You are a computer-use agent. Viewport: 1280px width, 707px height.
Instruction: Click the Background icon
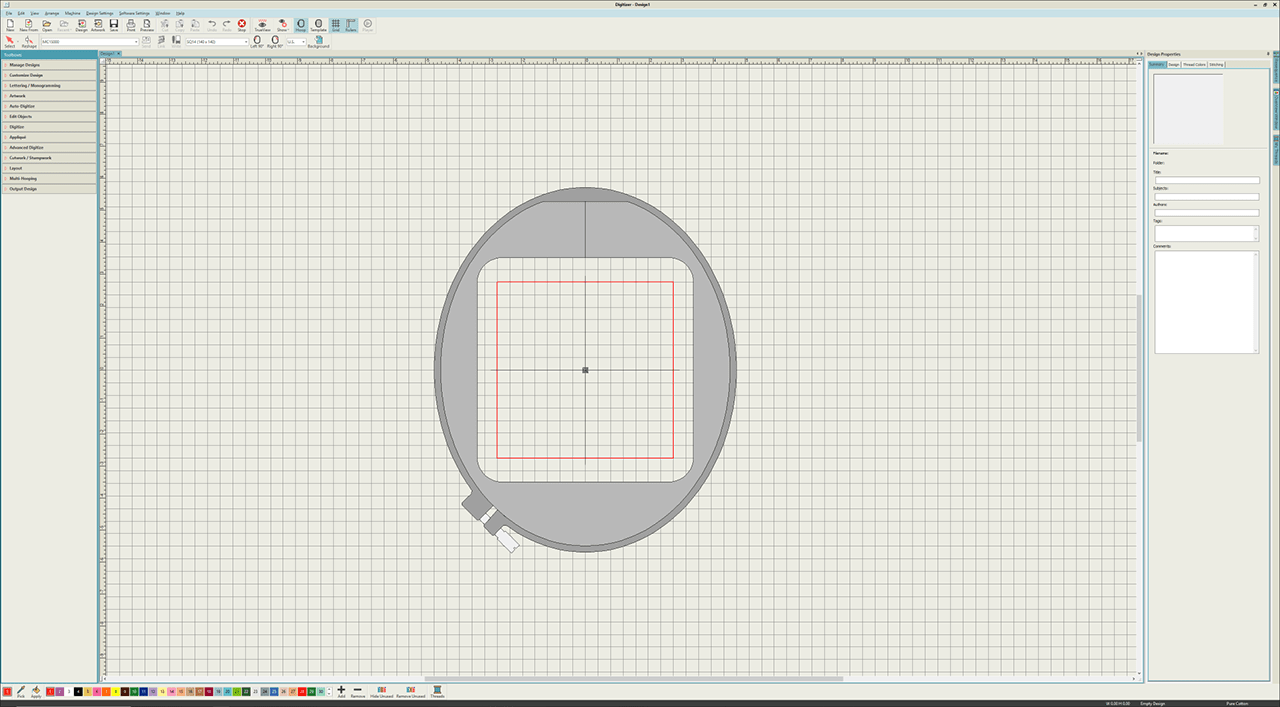coord(318,42)
